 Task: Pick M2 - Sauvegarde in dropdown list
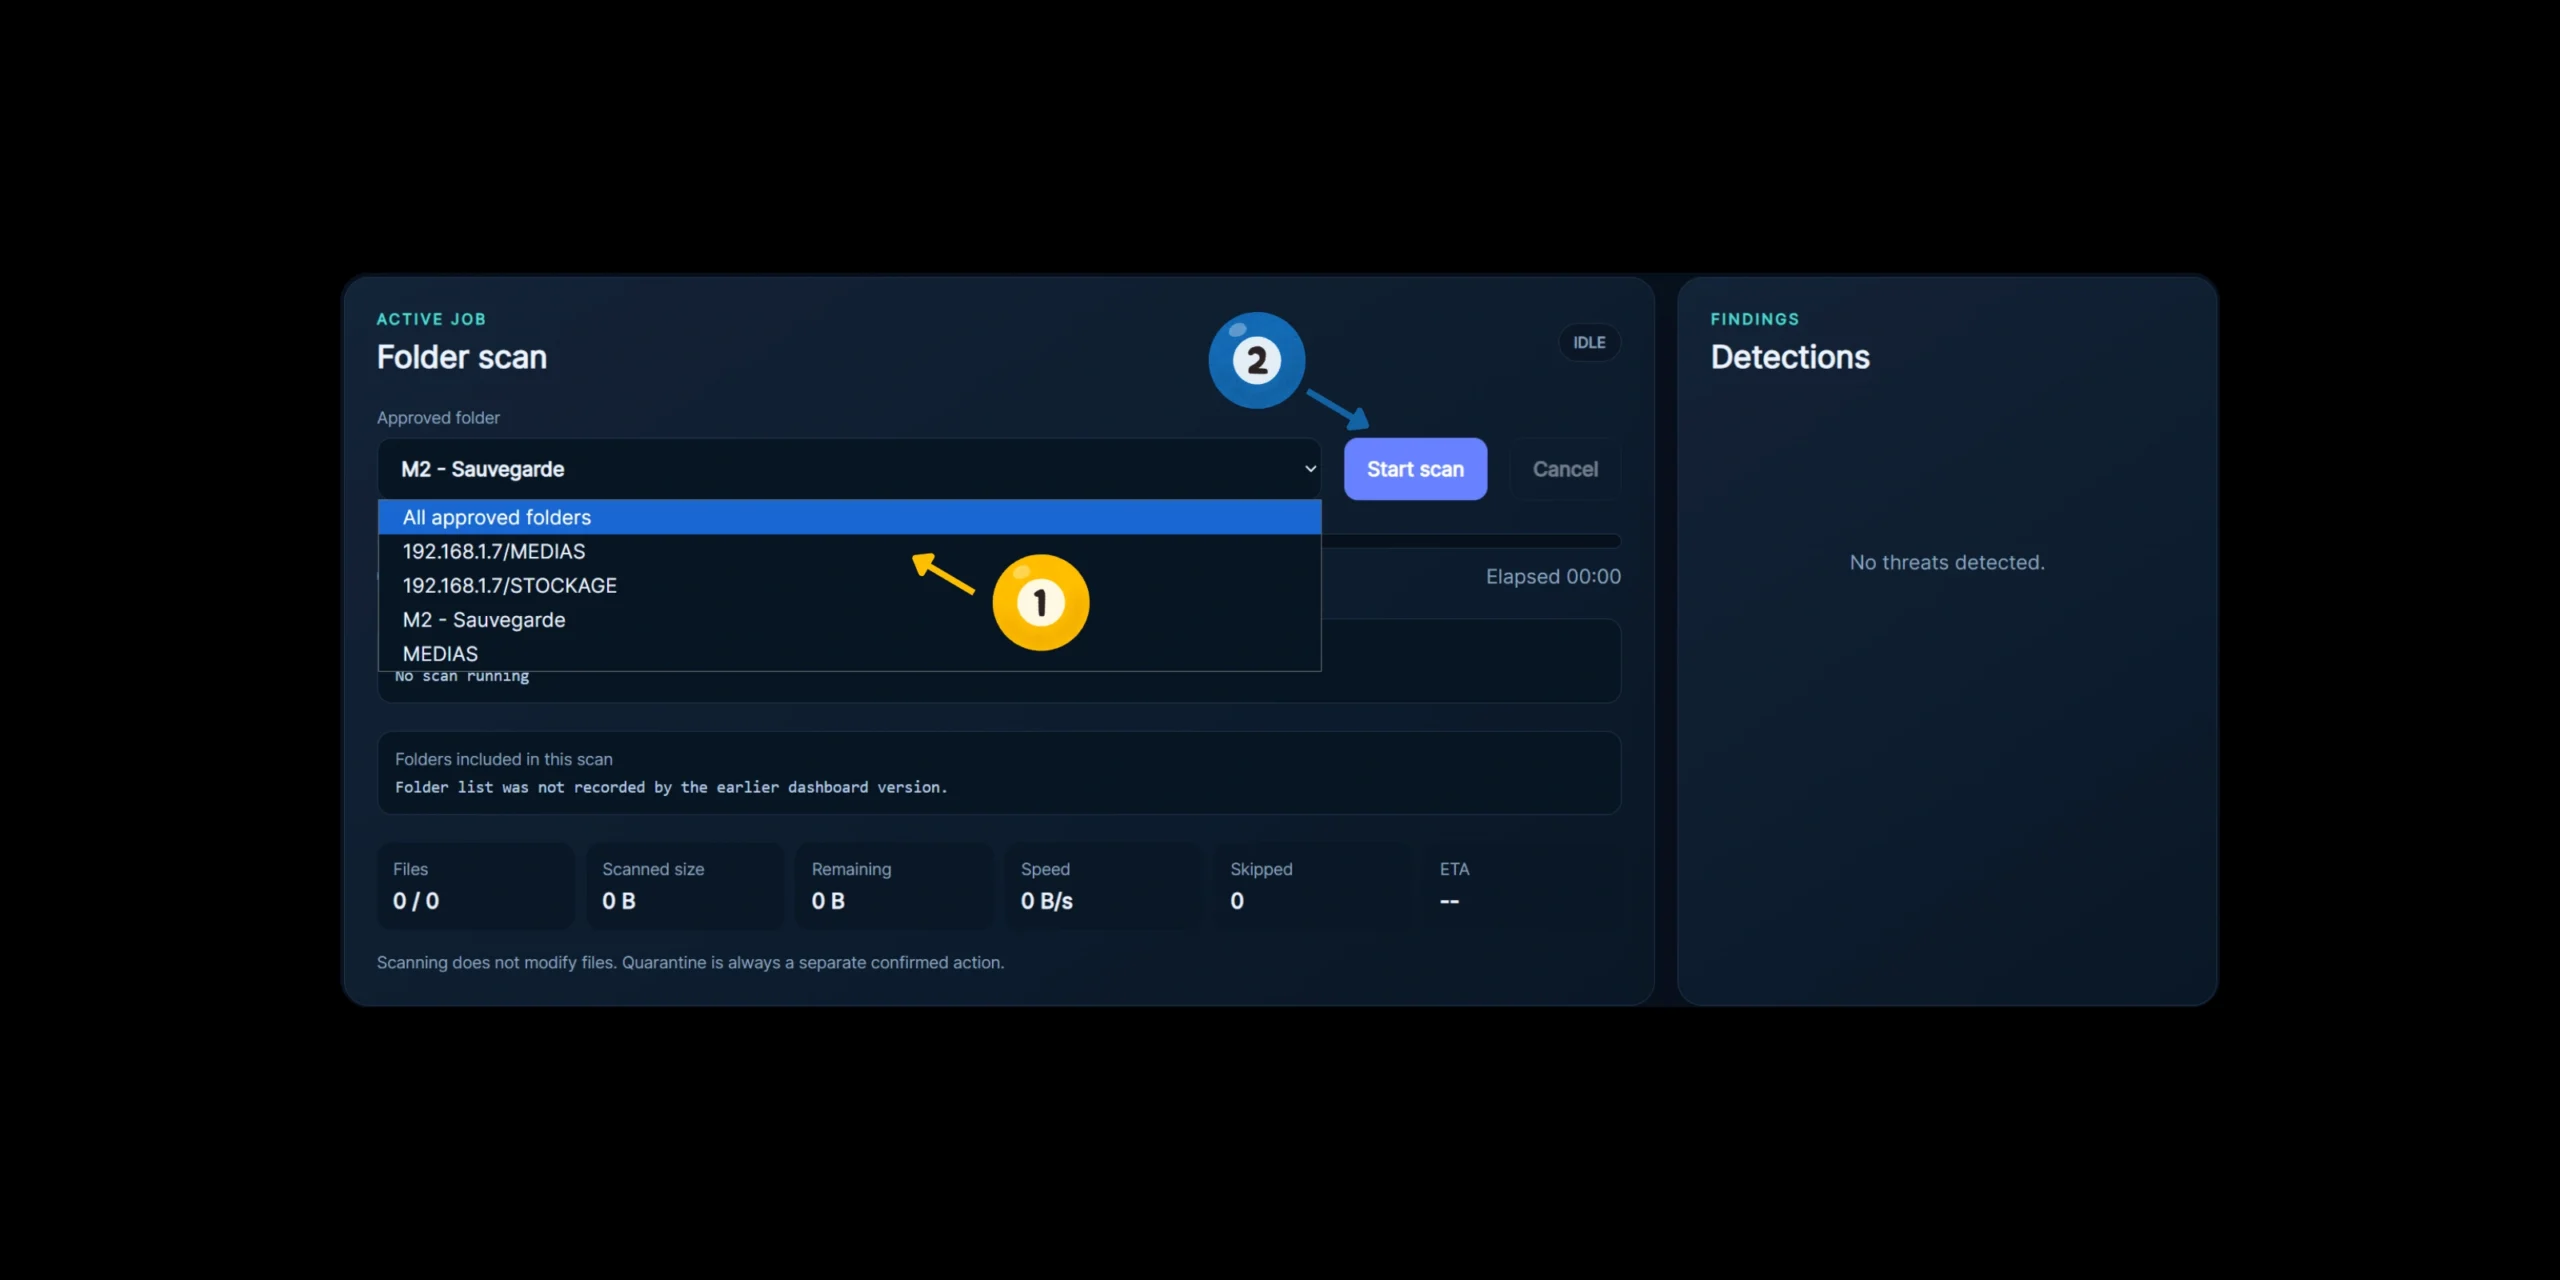849,619
